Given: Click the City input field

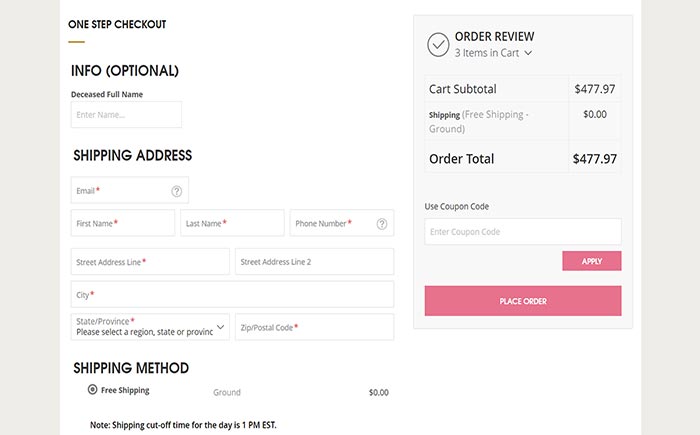Looking at the screenshot, I should coord(232,294).
